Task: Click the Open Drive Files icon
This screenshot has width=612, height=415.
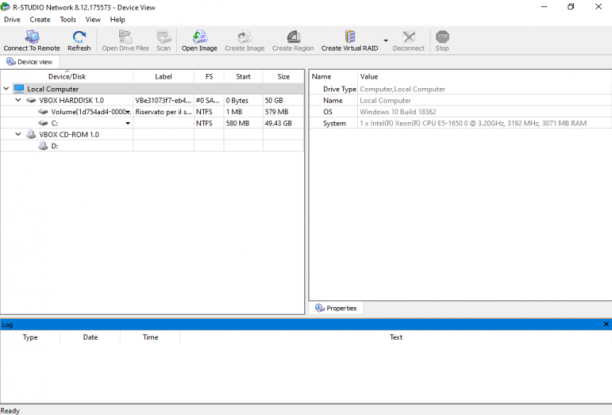Action: (125, 37)
